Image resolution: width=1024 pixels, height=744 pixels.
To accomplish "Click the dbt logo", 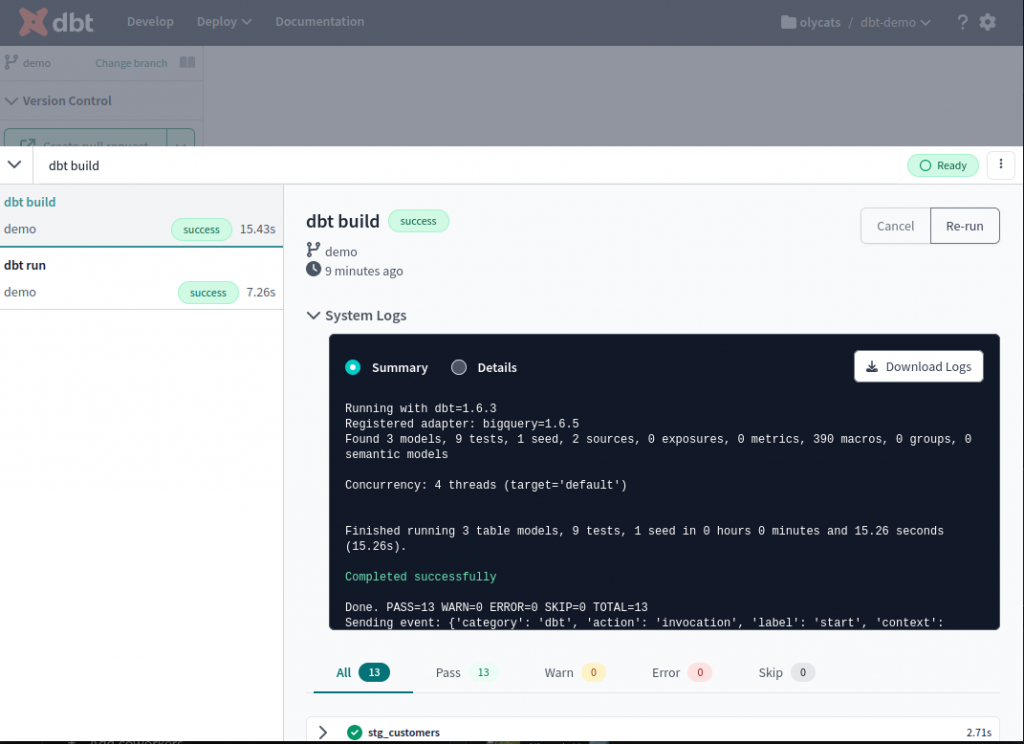I will pyautogui.click(x=56, y=22).
